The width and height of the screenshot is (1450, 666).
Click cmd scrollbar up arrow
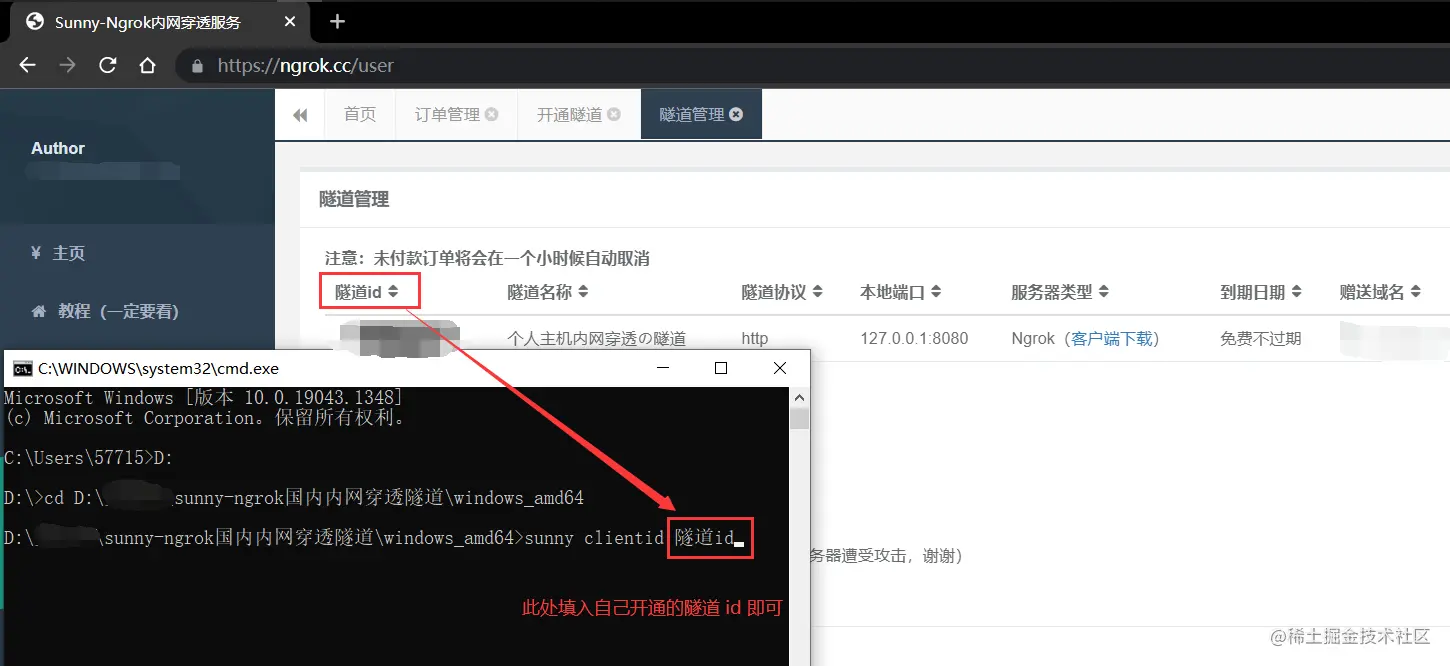point(798,397)
